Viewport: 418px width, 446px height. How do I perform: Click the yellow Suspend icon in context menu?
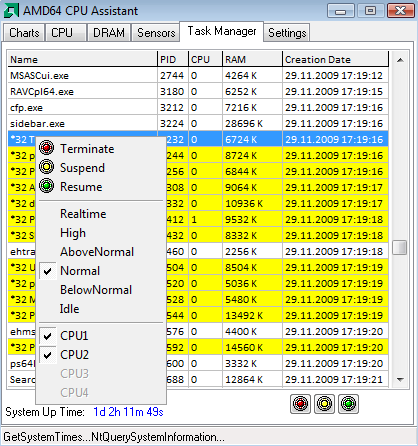[47, 167]
